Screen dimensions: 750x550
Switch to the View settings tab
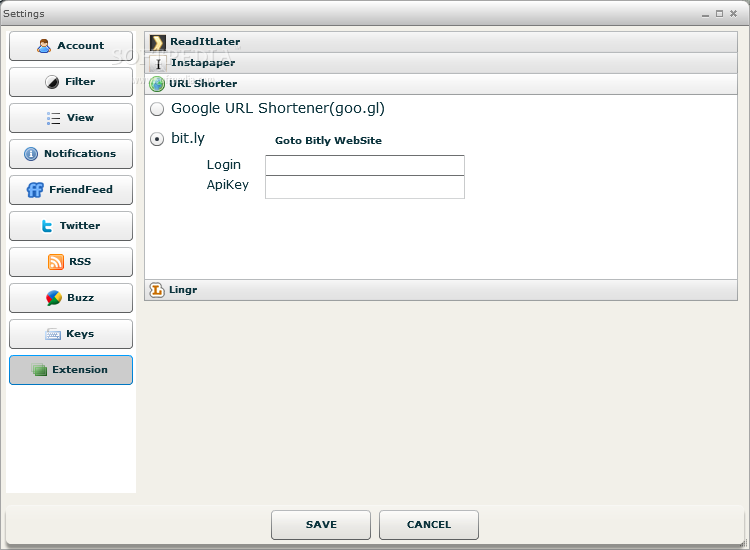71,118
